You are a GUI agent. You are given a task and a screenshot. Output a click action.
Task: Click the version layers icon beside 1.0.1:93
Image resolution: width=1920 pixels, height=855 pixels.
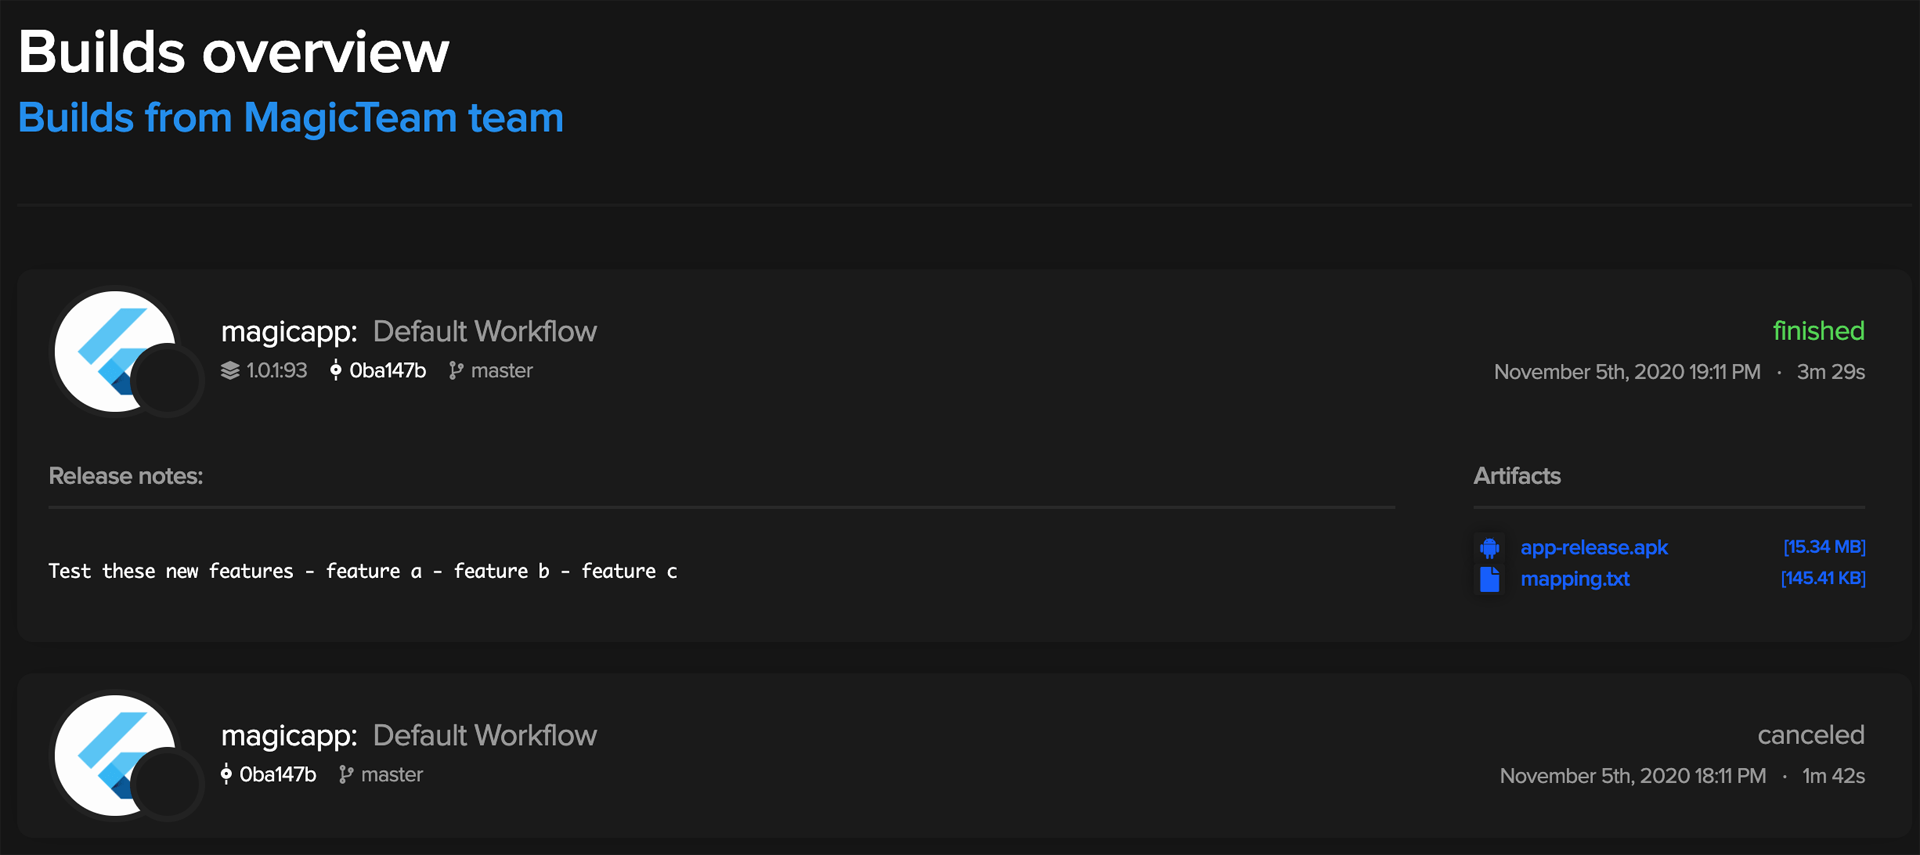(x=230, y=371)
